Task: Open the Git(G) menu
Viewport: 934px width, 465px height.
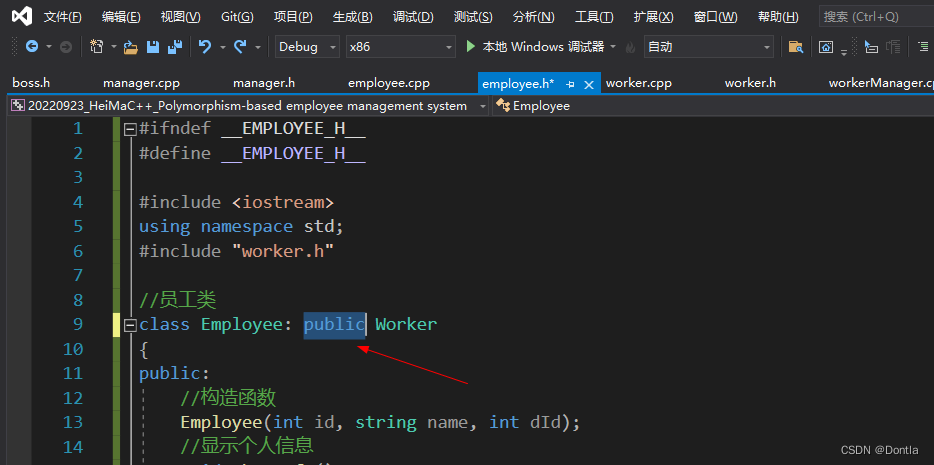Action: click(237, 17)
